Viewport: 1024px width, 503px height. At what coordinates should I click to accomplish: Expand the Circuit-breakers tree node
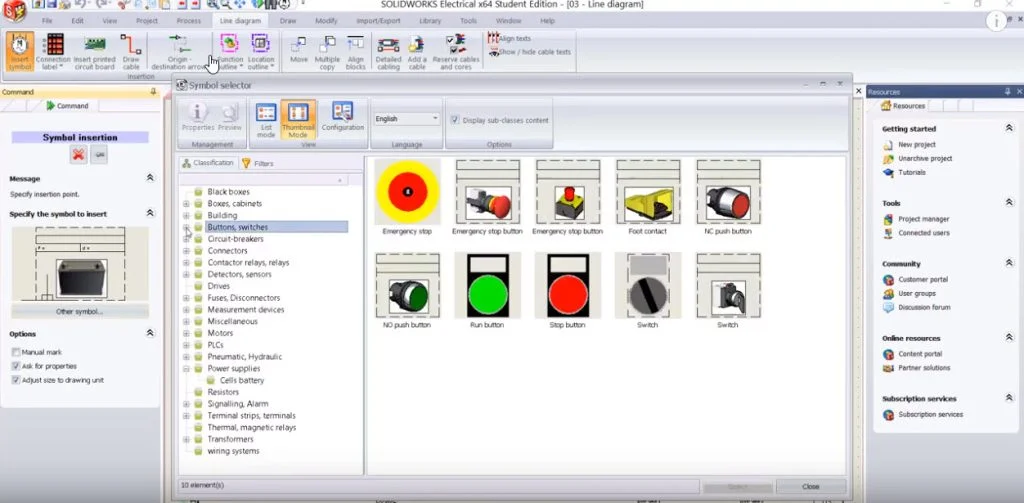(x=186, y=239)
